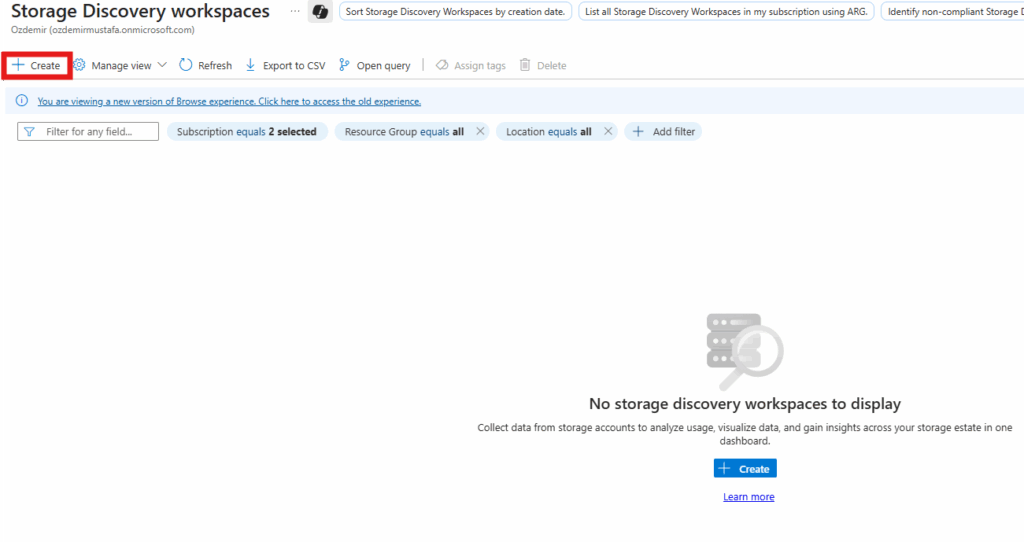Open the Copilot icon beside the title
This screenshot has height=542, width=1024.
(x=320, y=12)
